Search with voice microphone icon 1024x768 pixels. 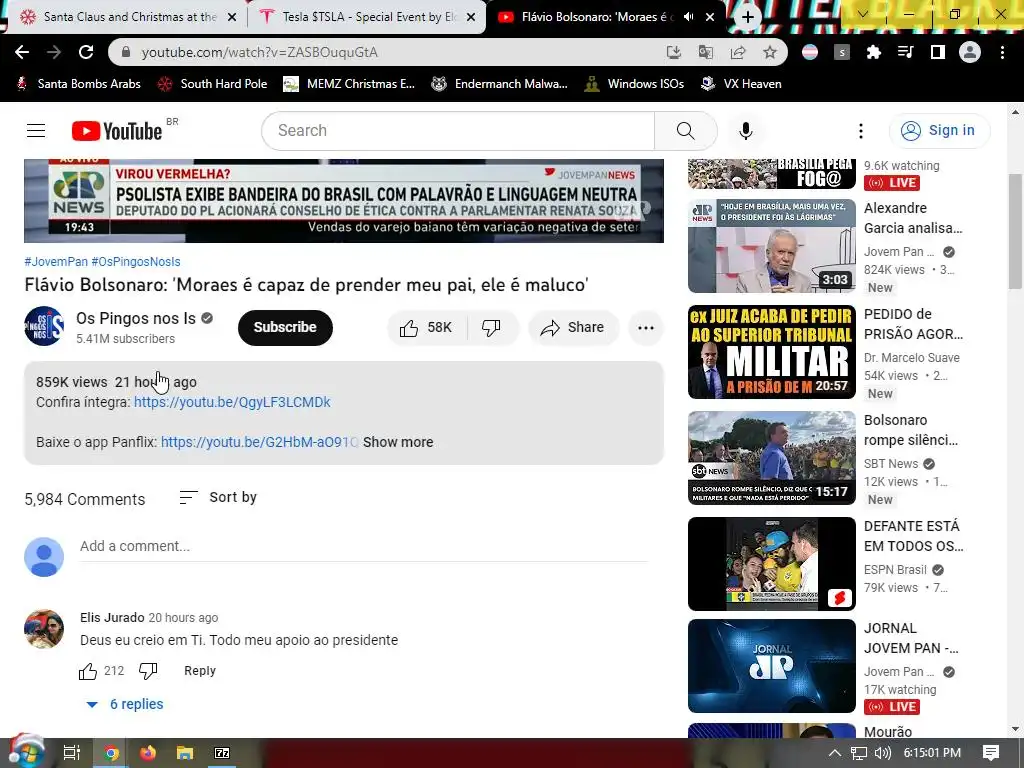point(746,131)
